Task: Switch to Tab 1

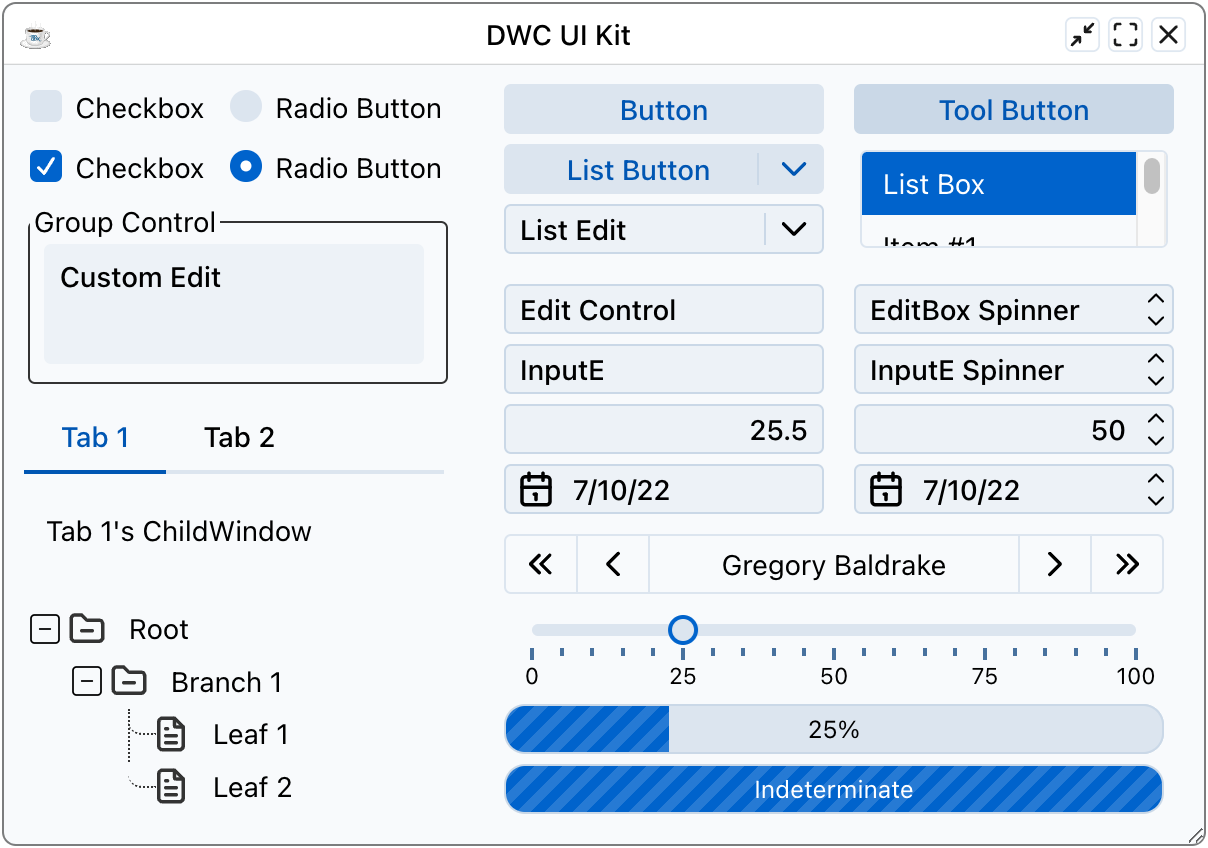Action: [95, 438]
